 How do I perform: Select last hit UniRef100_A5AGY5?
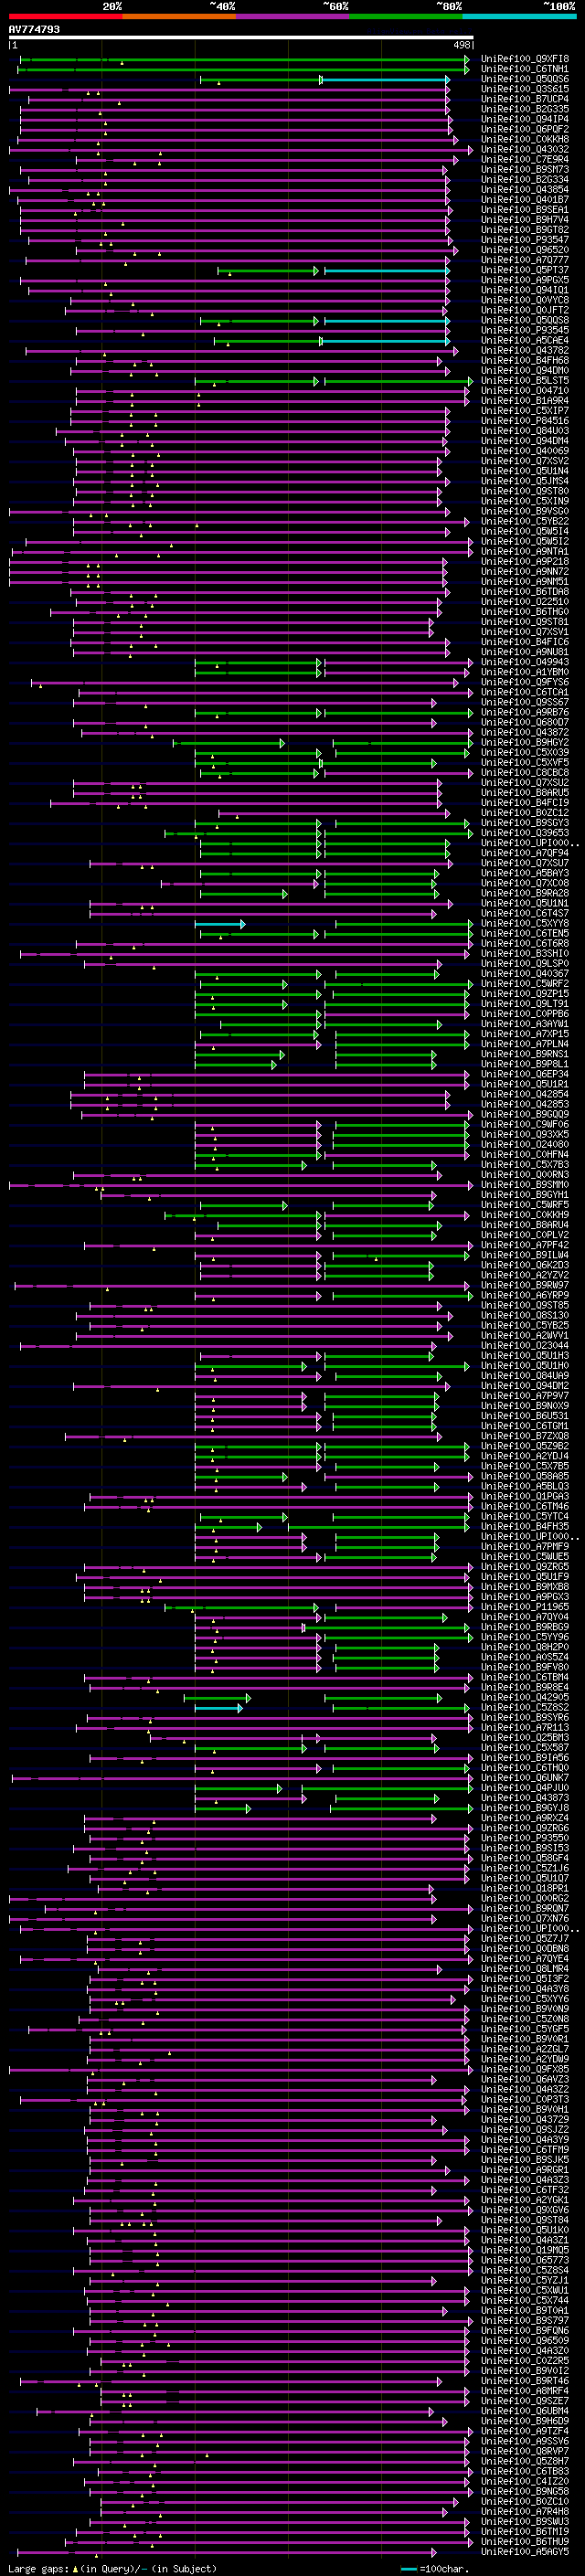525,2551
